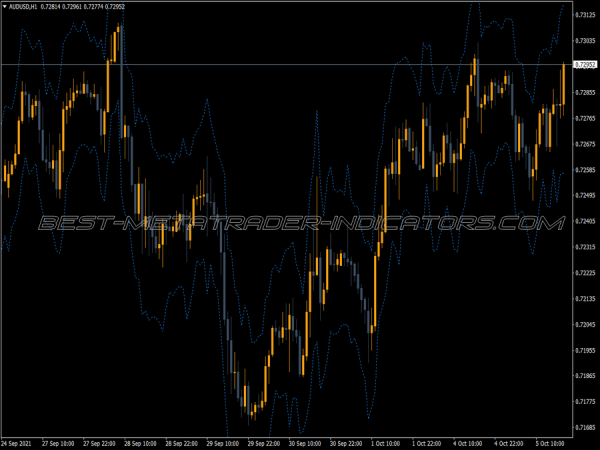Select the low value 0.72774 in header
The height and width of the screenshot is (450, 600).
(x=93, y=7)
